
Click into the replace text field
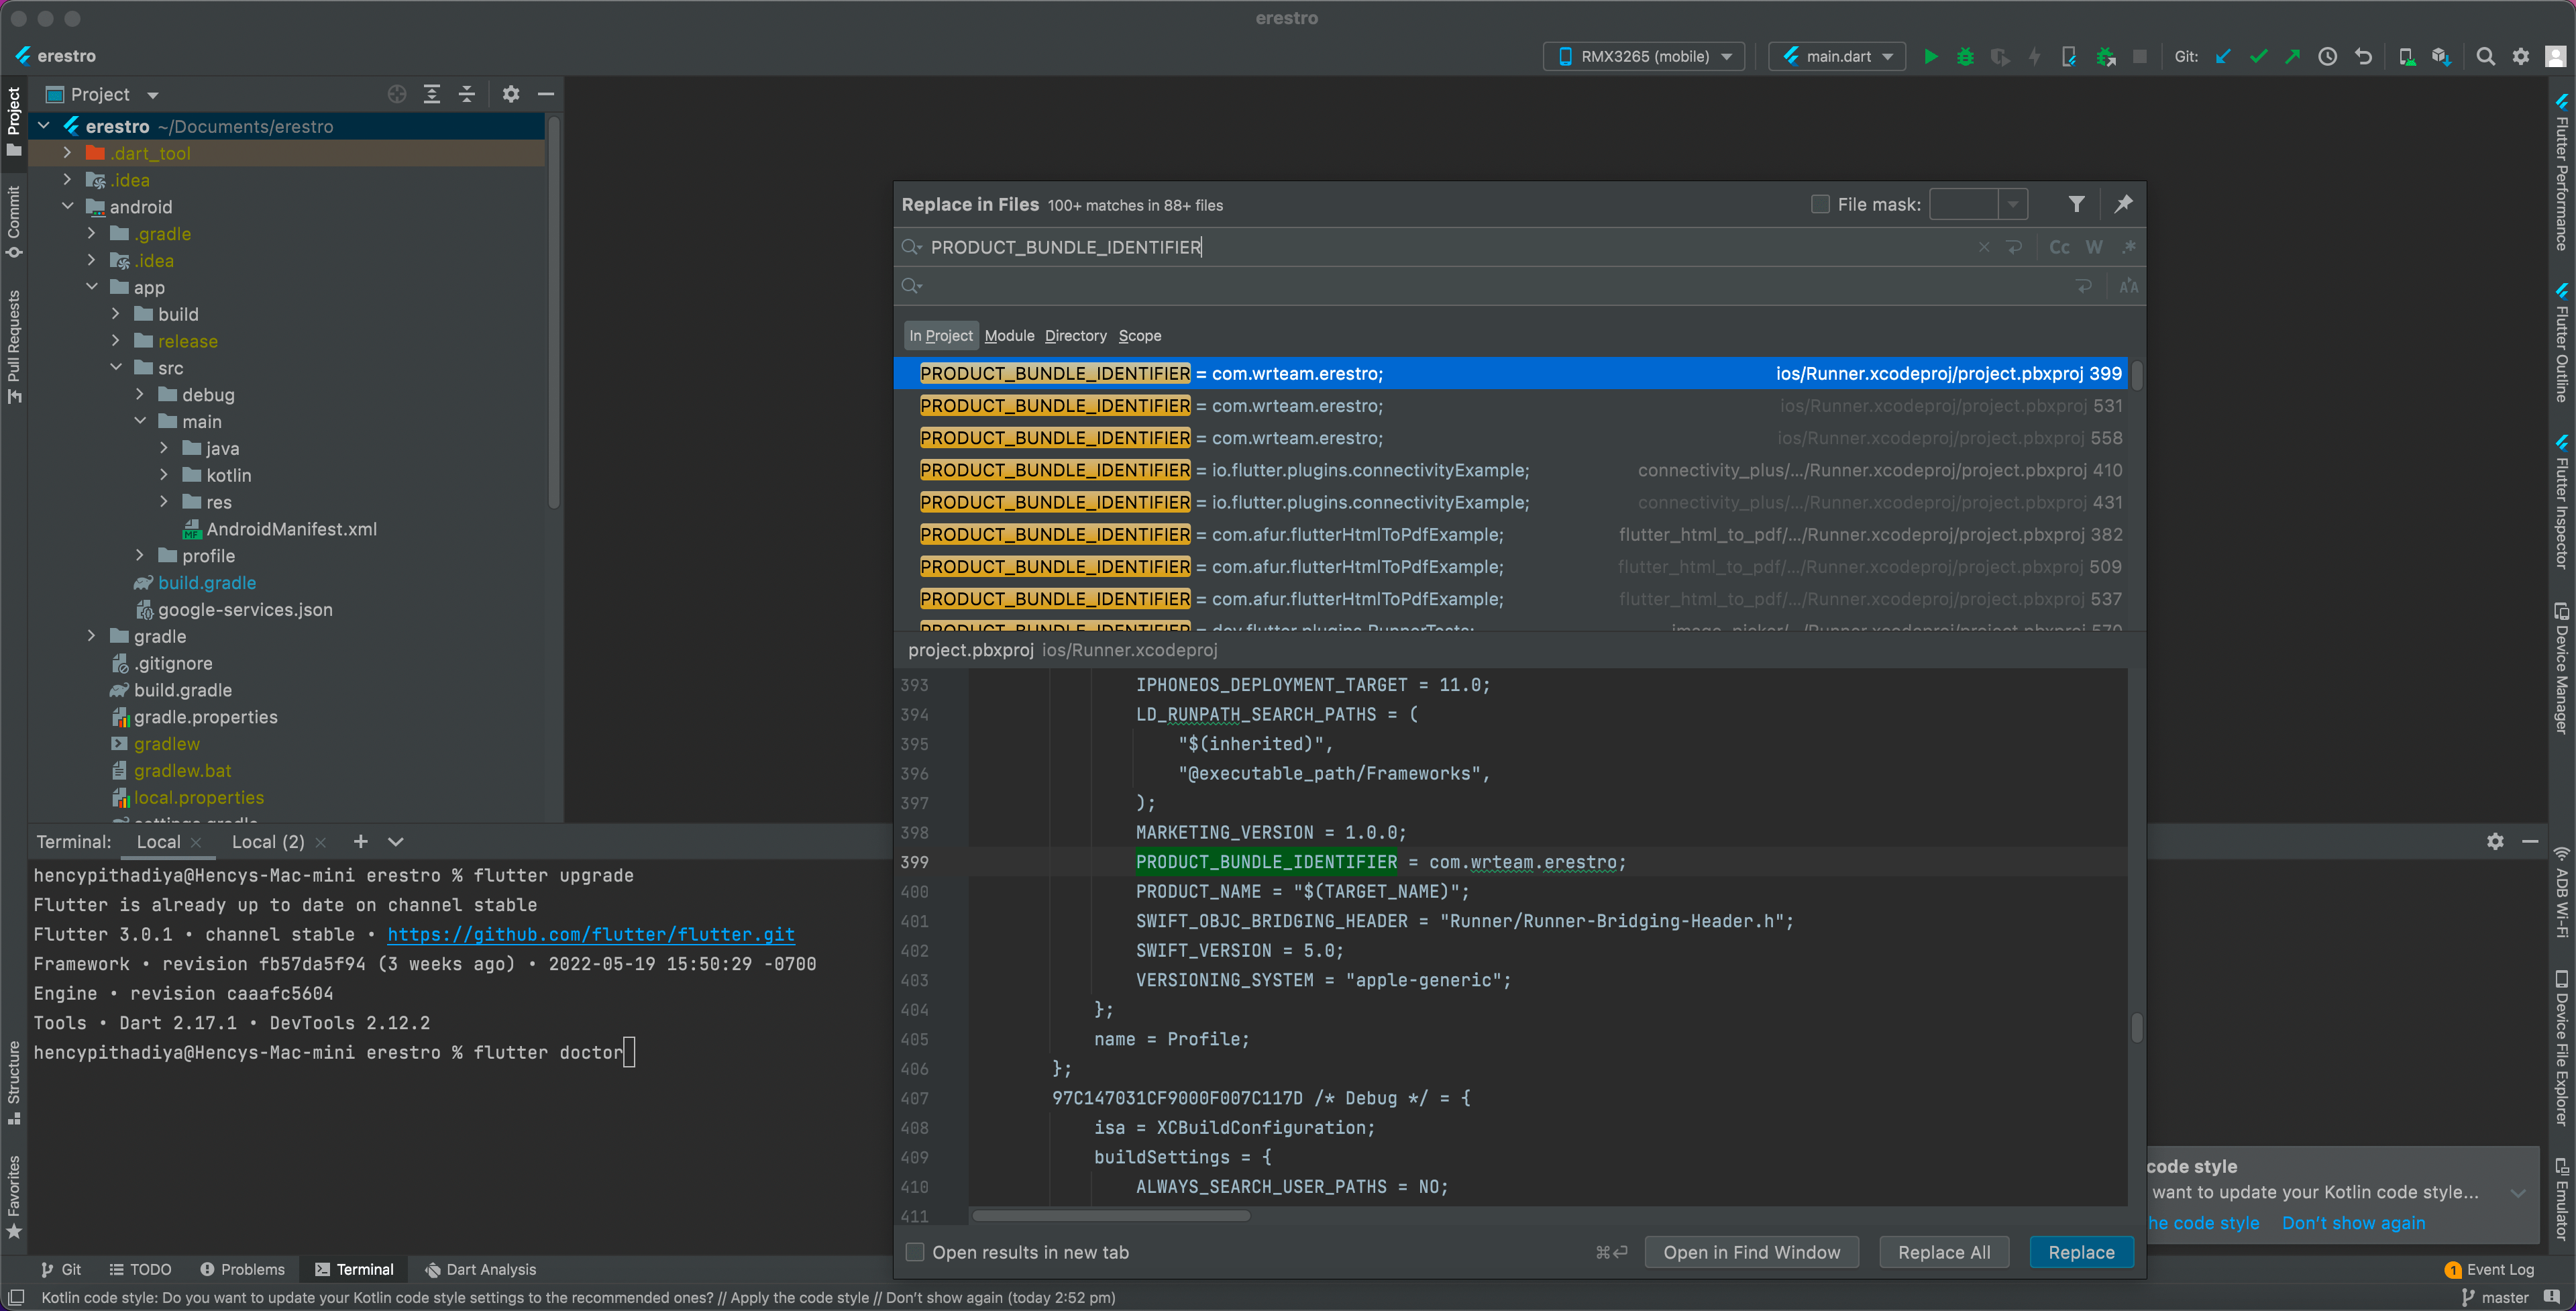coord(1490,287)
